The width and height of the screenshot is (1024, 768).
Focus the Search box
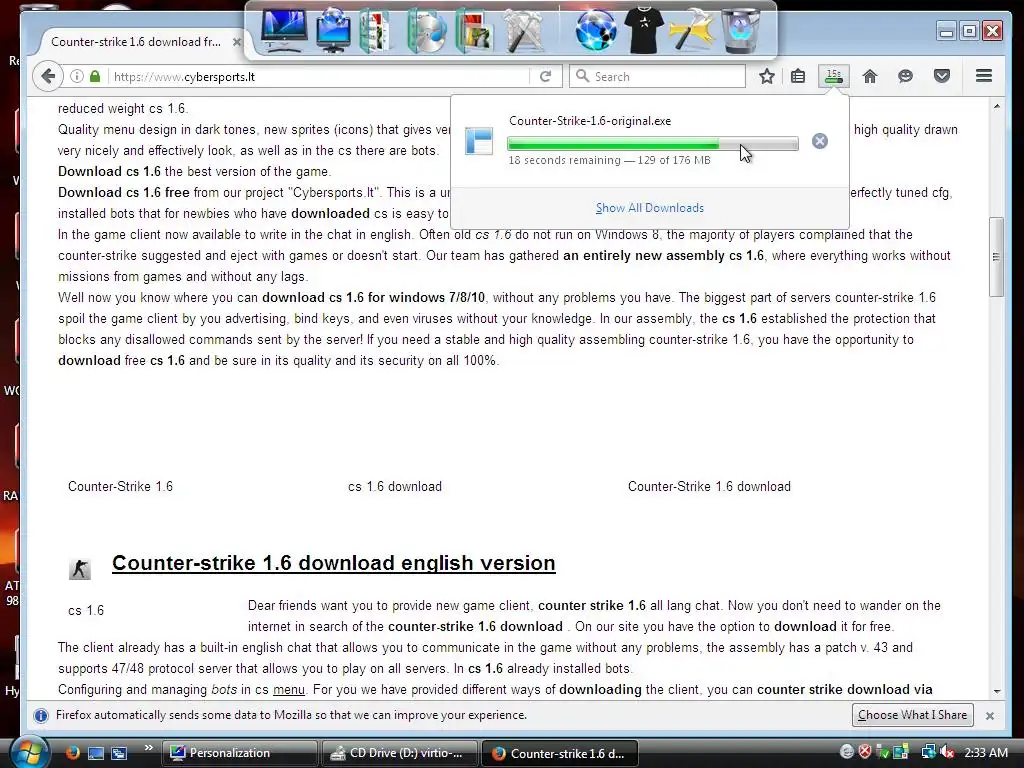tap(657, 76)
